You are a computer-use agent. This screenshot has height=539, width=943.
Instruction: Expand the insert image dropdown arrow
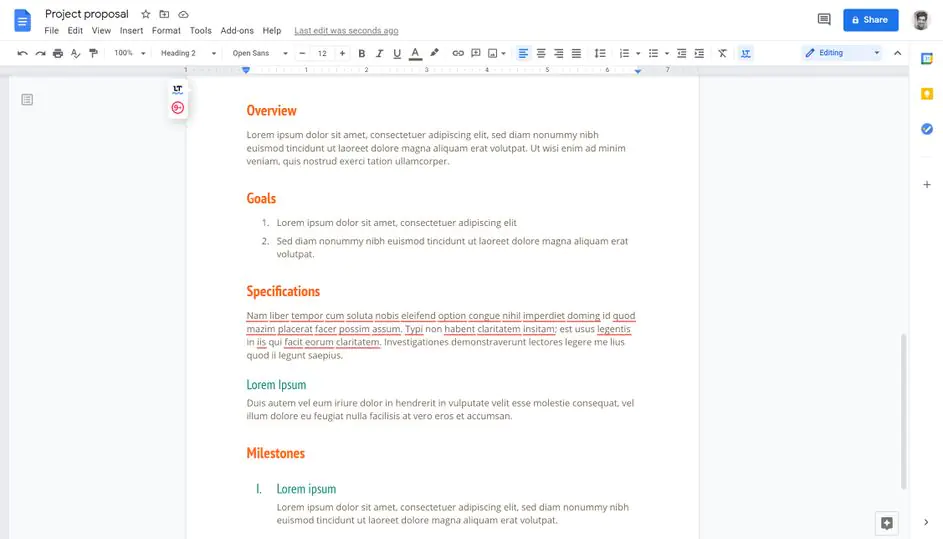tap(503, 54)
